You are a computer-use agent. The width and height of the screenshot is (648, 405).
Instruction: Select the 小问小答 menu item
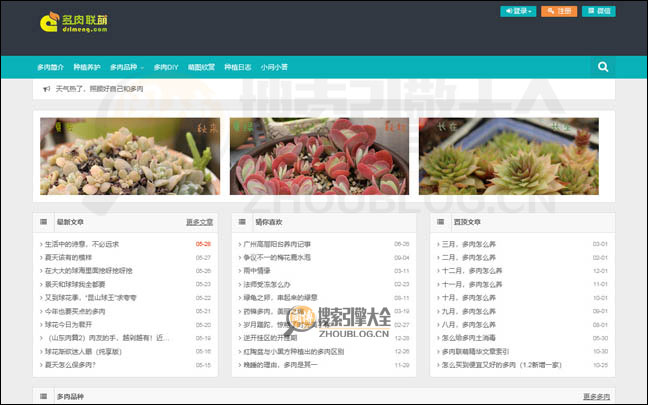click(274, 67)
